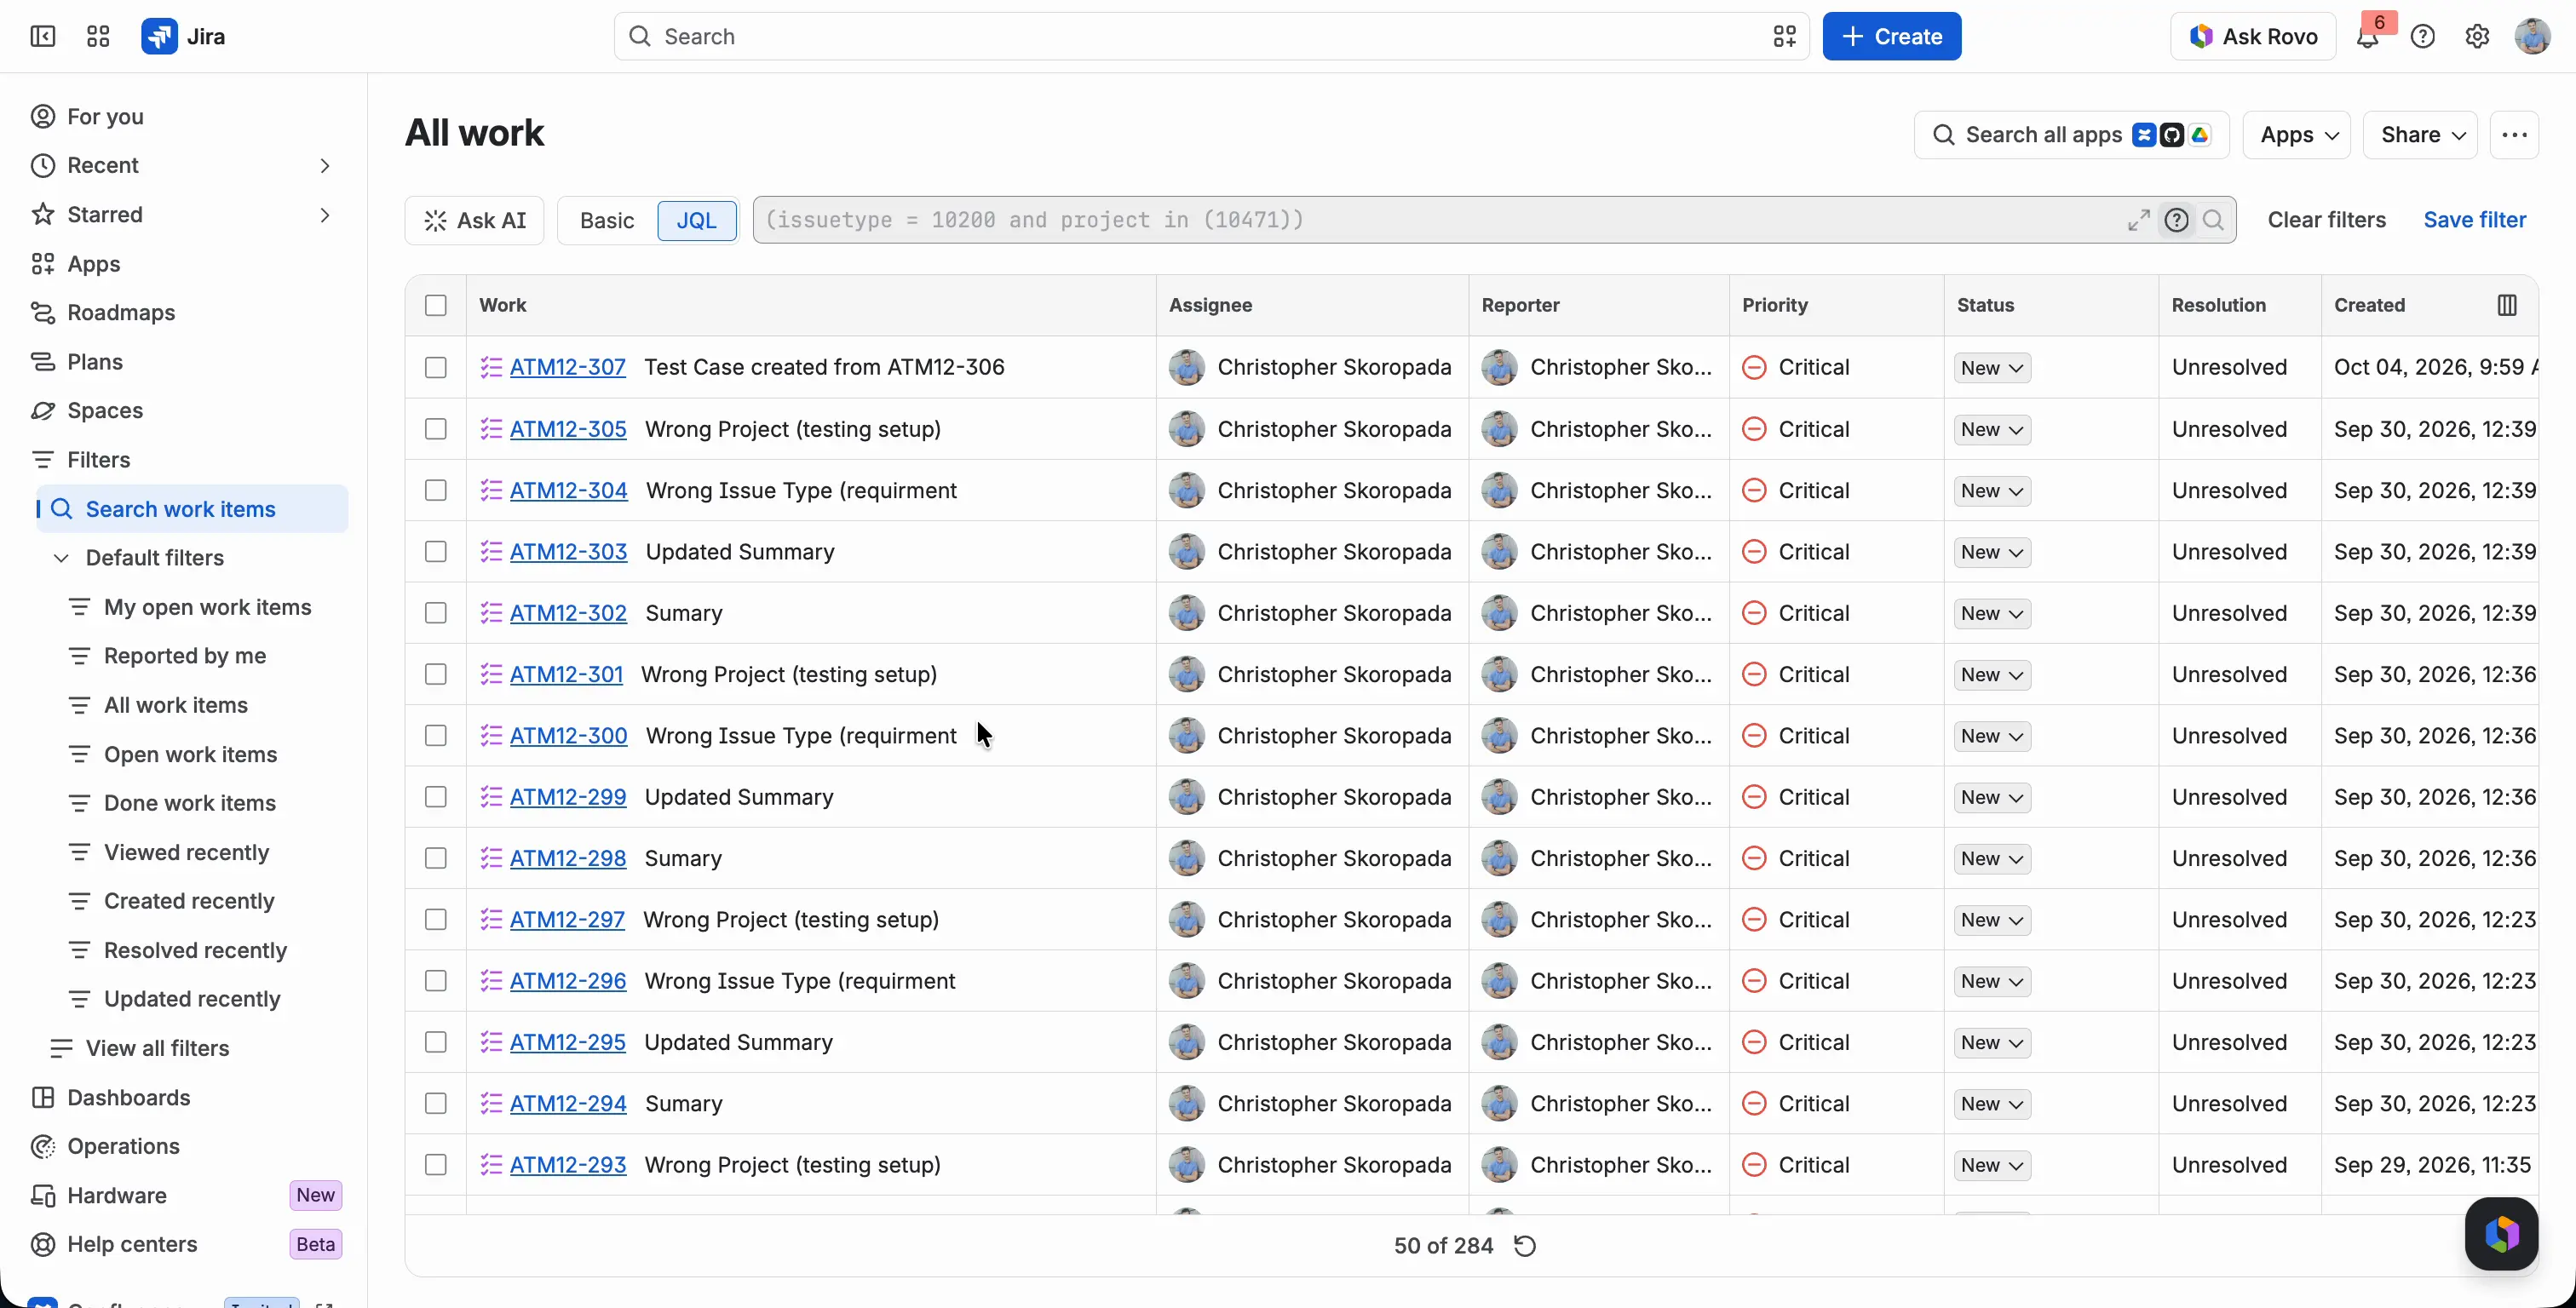This screenshot has height=1308, width=2576.
Task: Open the Share dropdown
Action: pyautogui.click(x=2420, y=135)
